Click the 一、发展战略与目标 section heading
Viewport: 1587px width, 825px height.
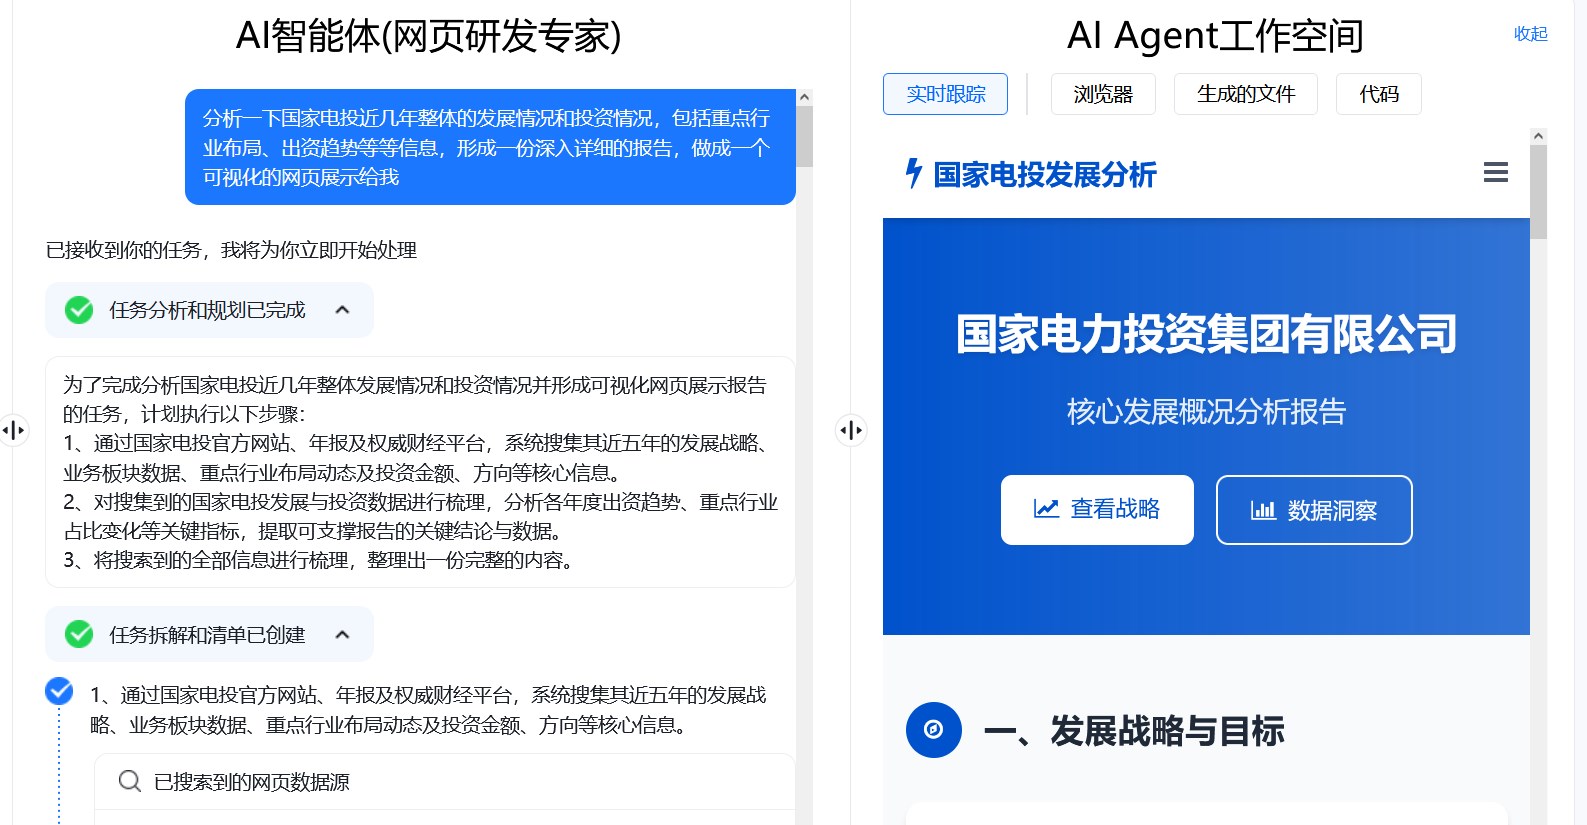click(1134, 731)
